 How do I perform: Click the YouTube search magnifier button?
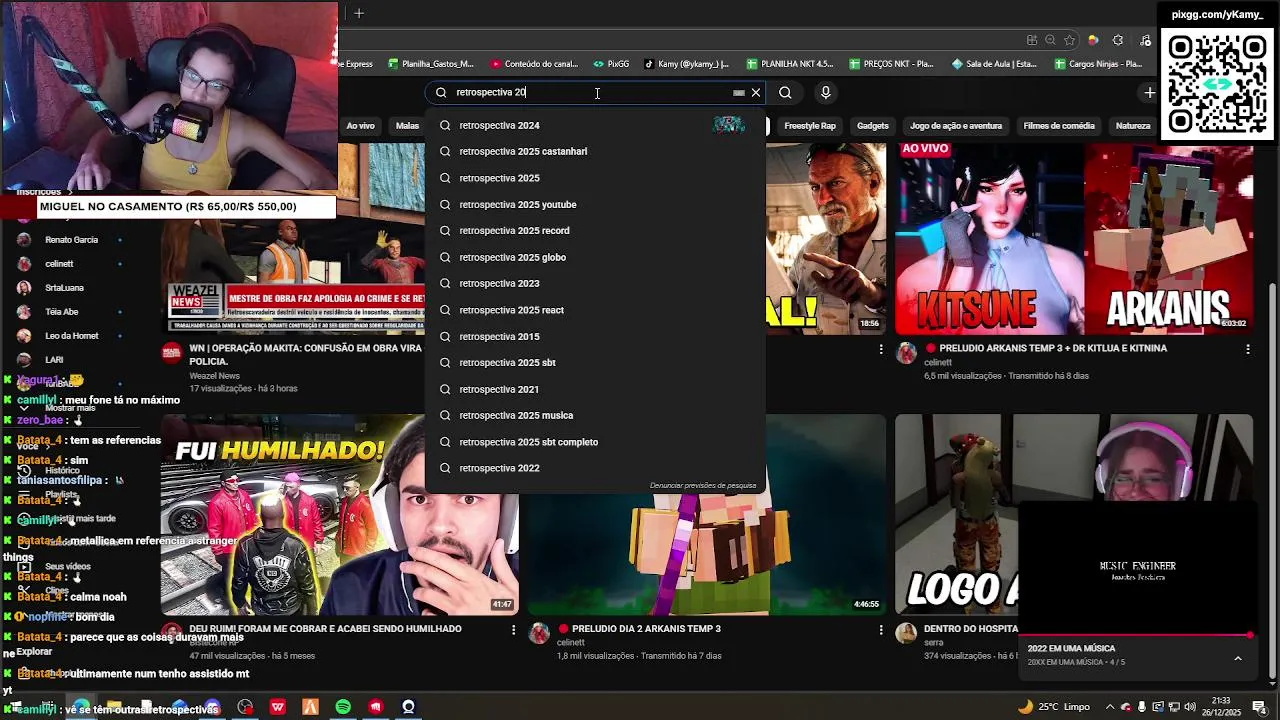tap(785, 92)
